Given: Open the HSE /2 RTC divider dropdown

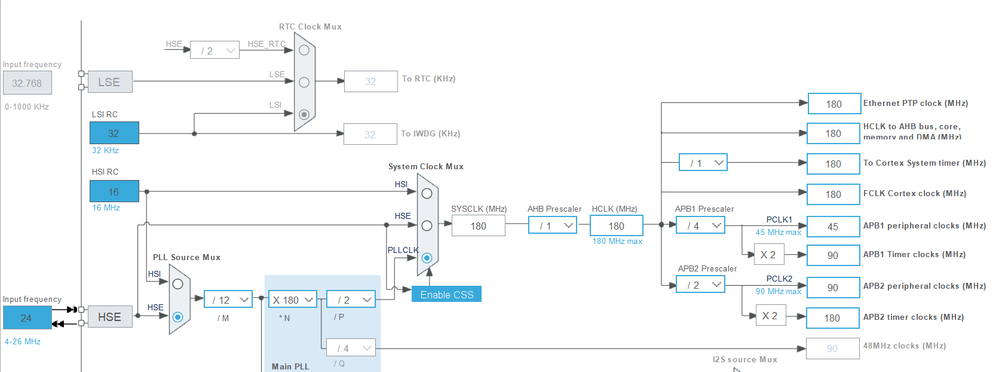Looking at the screenshot, I should pyautogui.click(x=215, y=50).
